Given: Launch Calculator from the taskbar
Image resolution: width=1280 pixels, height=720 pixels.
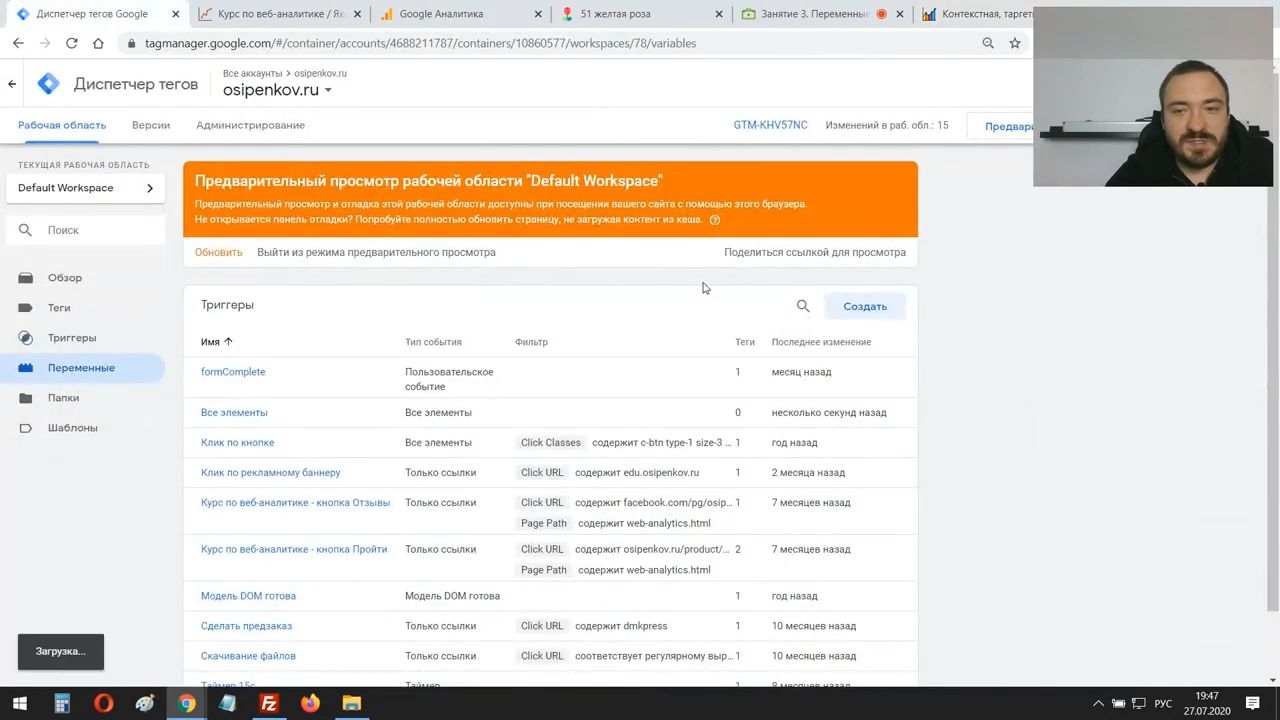Looking at the screenshot, I should (62, 703).
